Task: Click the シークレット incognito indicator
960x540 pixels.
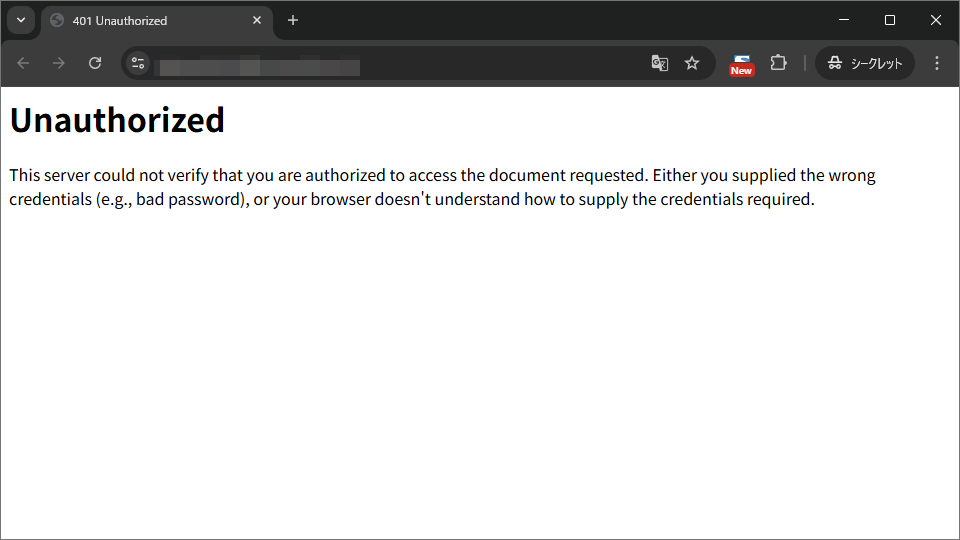Action: (x=865, y=63)
